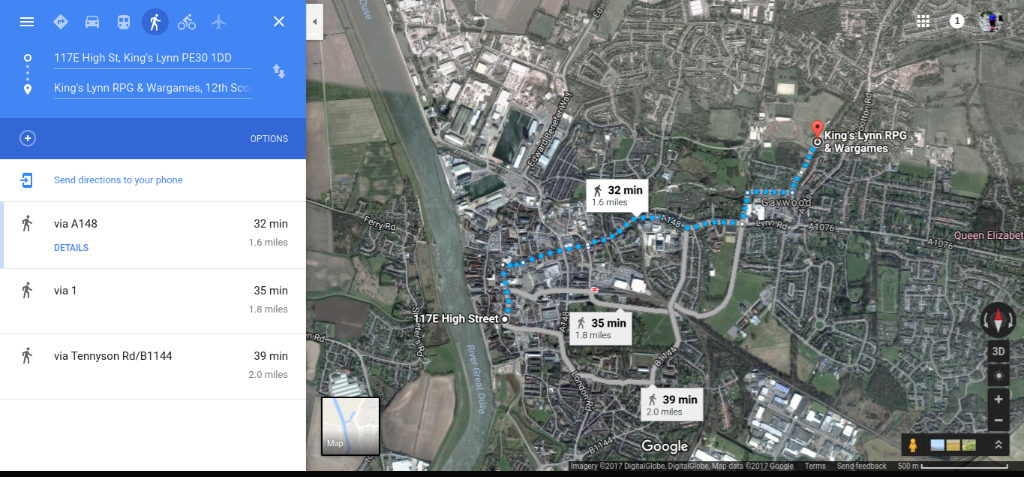Add a destination plus icon
This screenshot has width=1024, height=477.
click(27, 139)
